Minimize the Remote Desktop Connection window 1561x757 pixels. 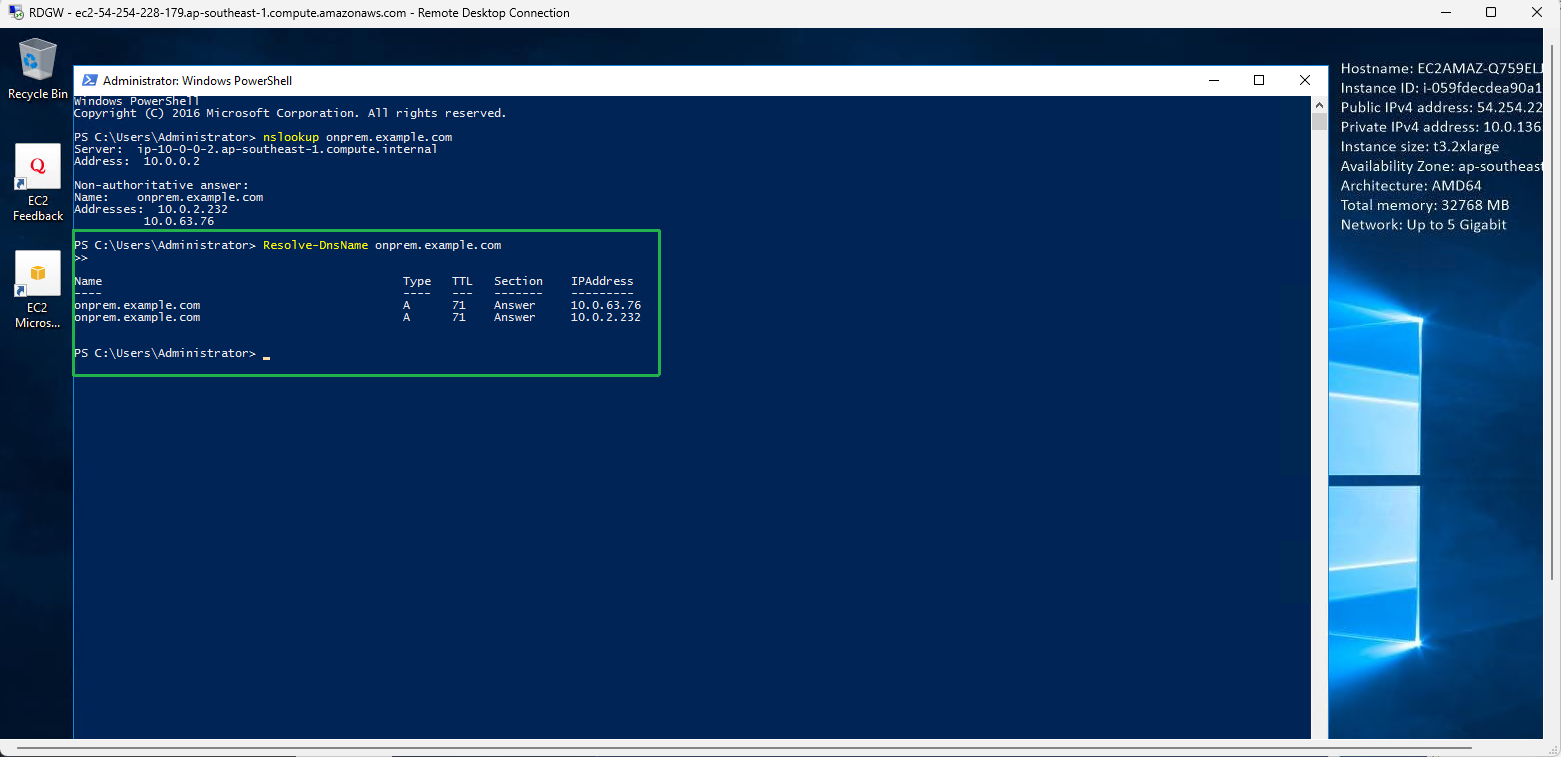1445,13
